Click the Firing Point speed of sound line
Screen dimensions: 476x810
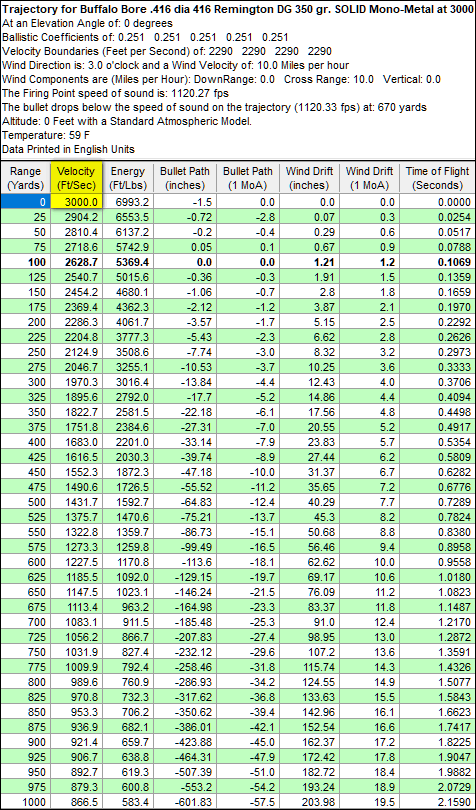(x=115, y=94)
